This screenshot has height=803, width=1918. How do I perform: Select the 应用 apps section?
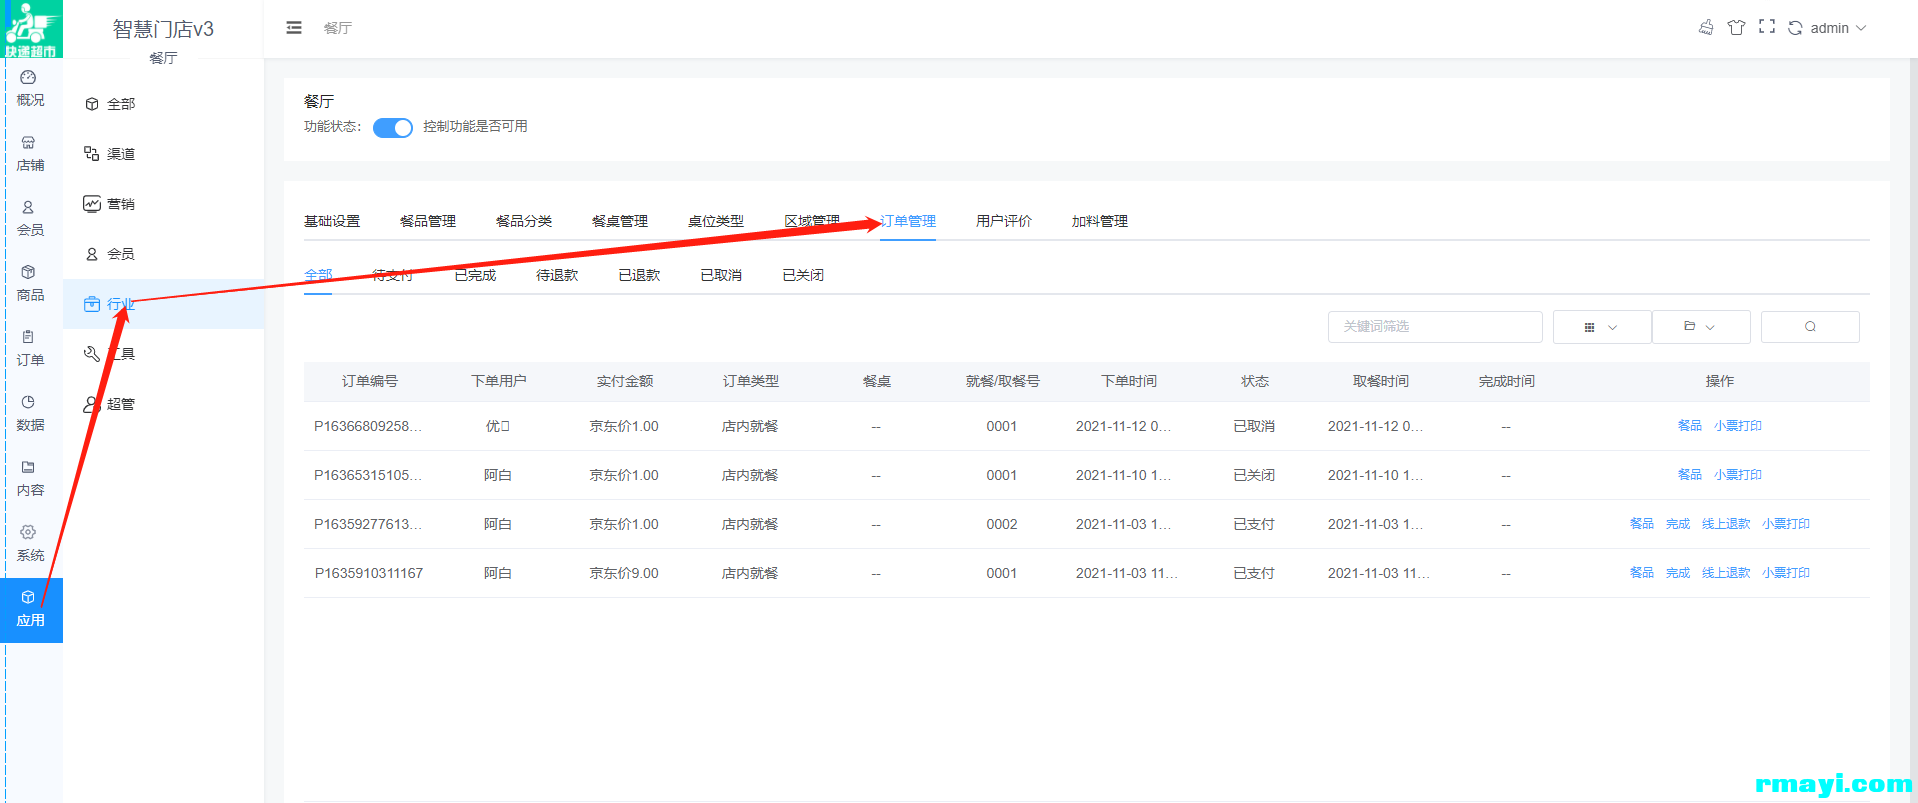(x=31, y=610)
